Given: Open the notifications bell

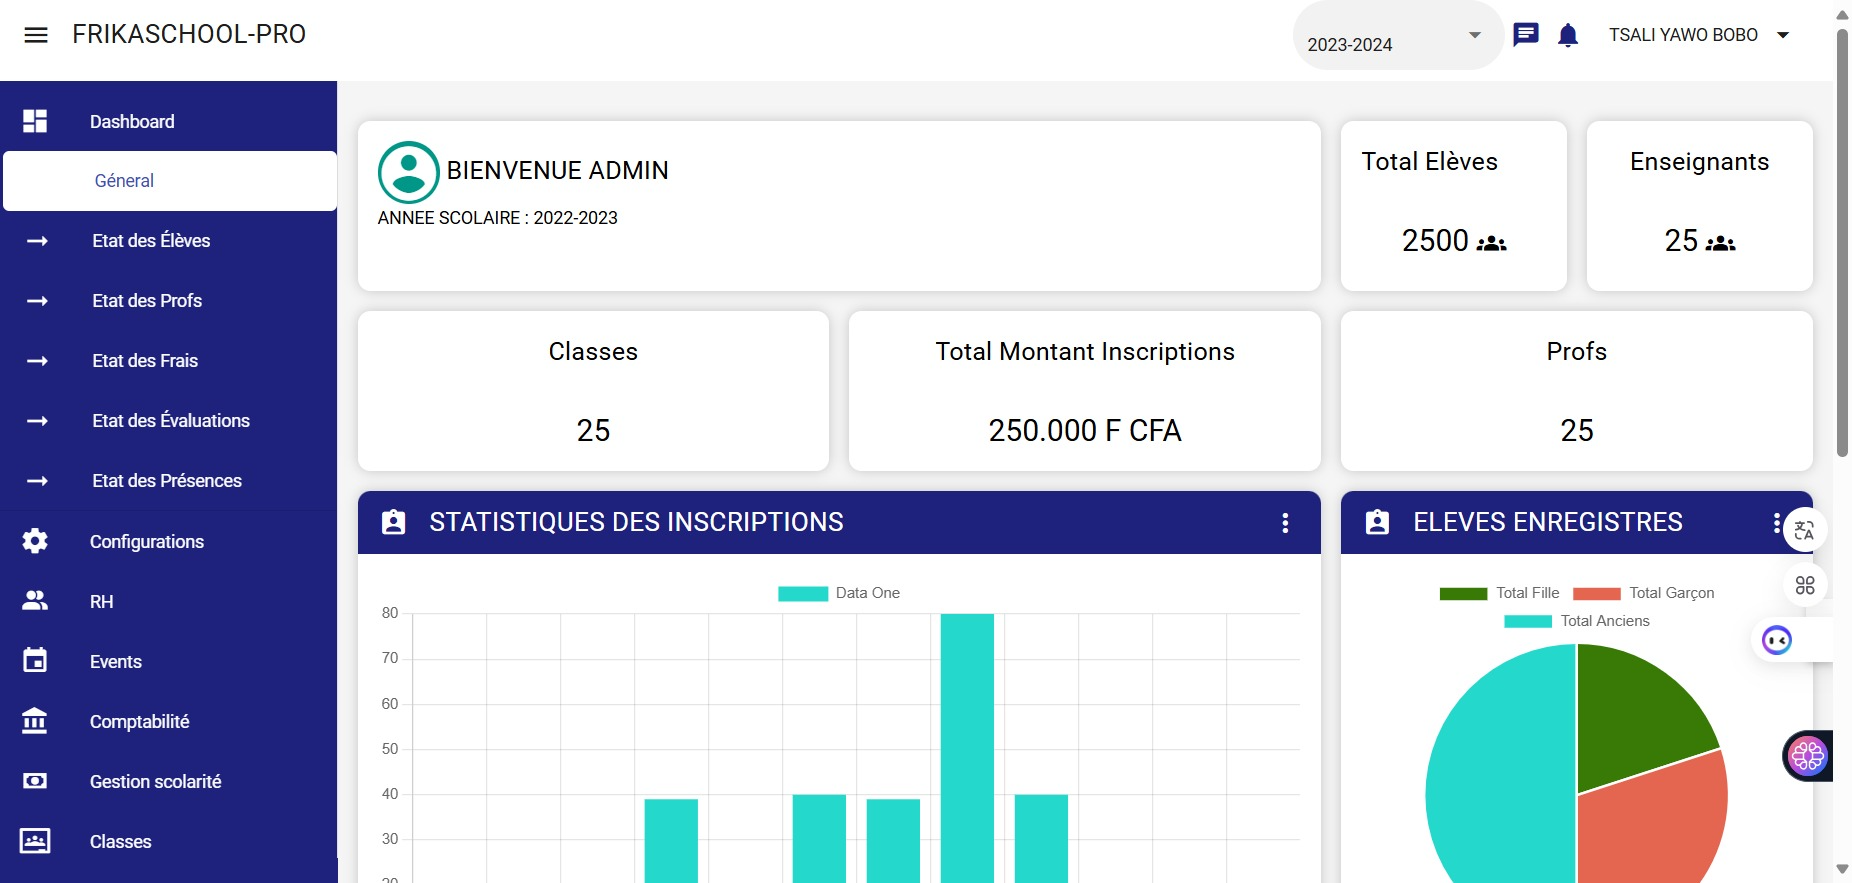Looking at the screenshot, I should [1568, 36].
